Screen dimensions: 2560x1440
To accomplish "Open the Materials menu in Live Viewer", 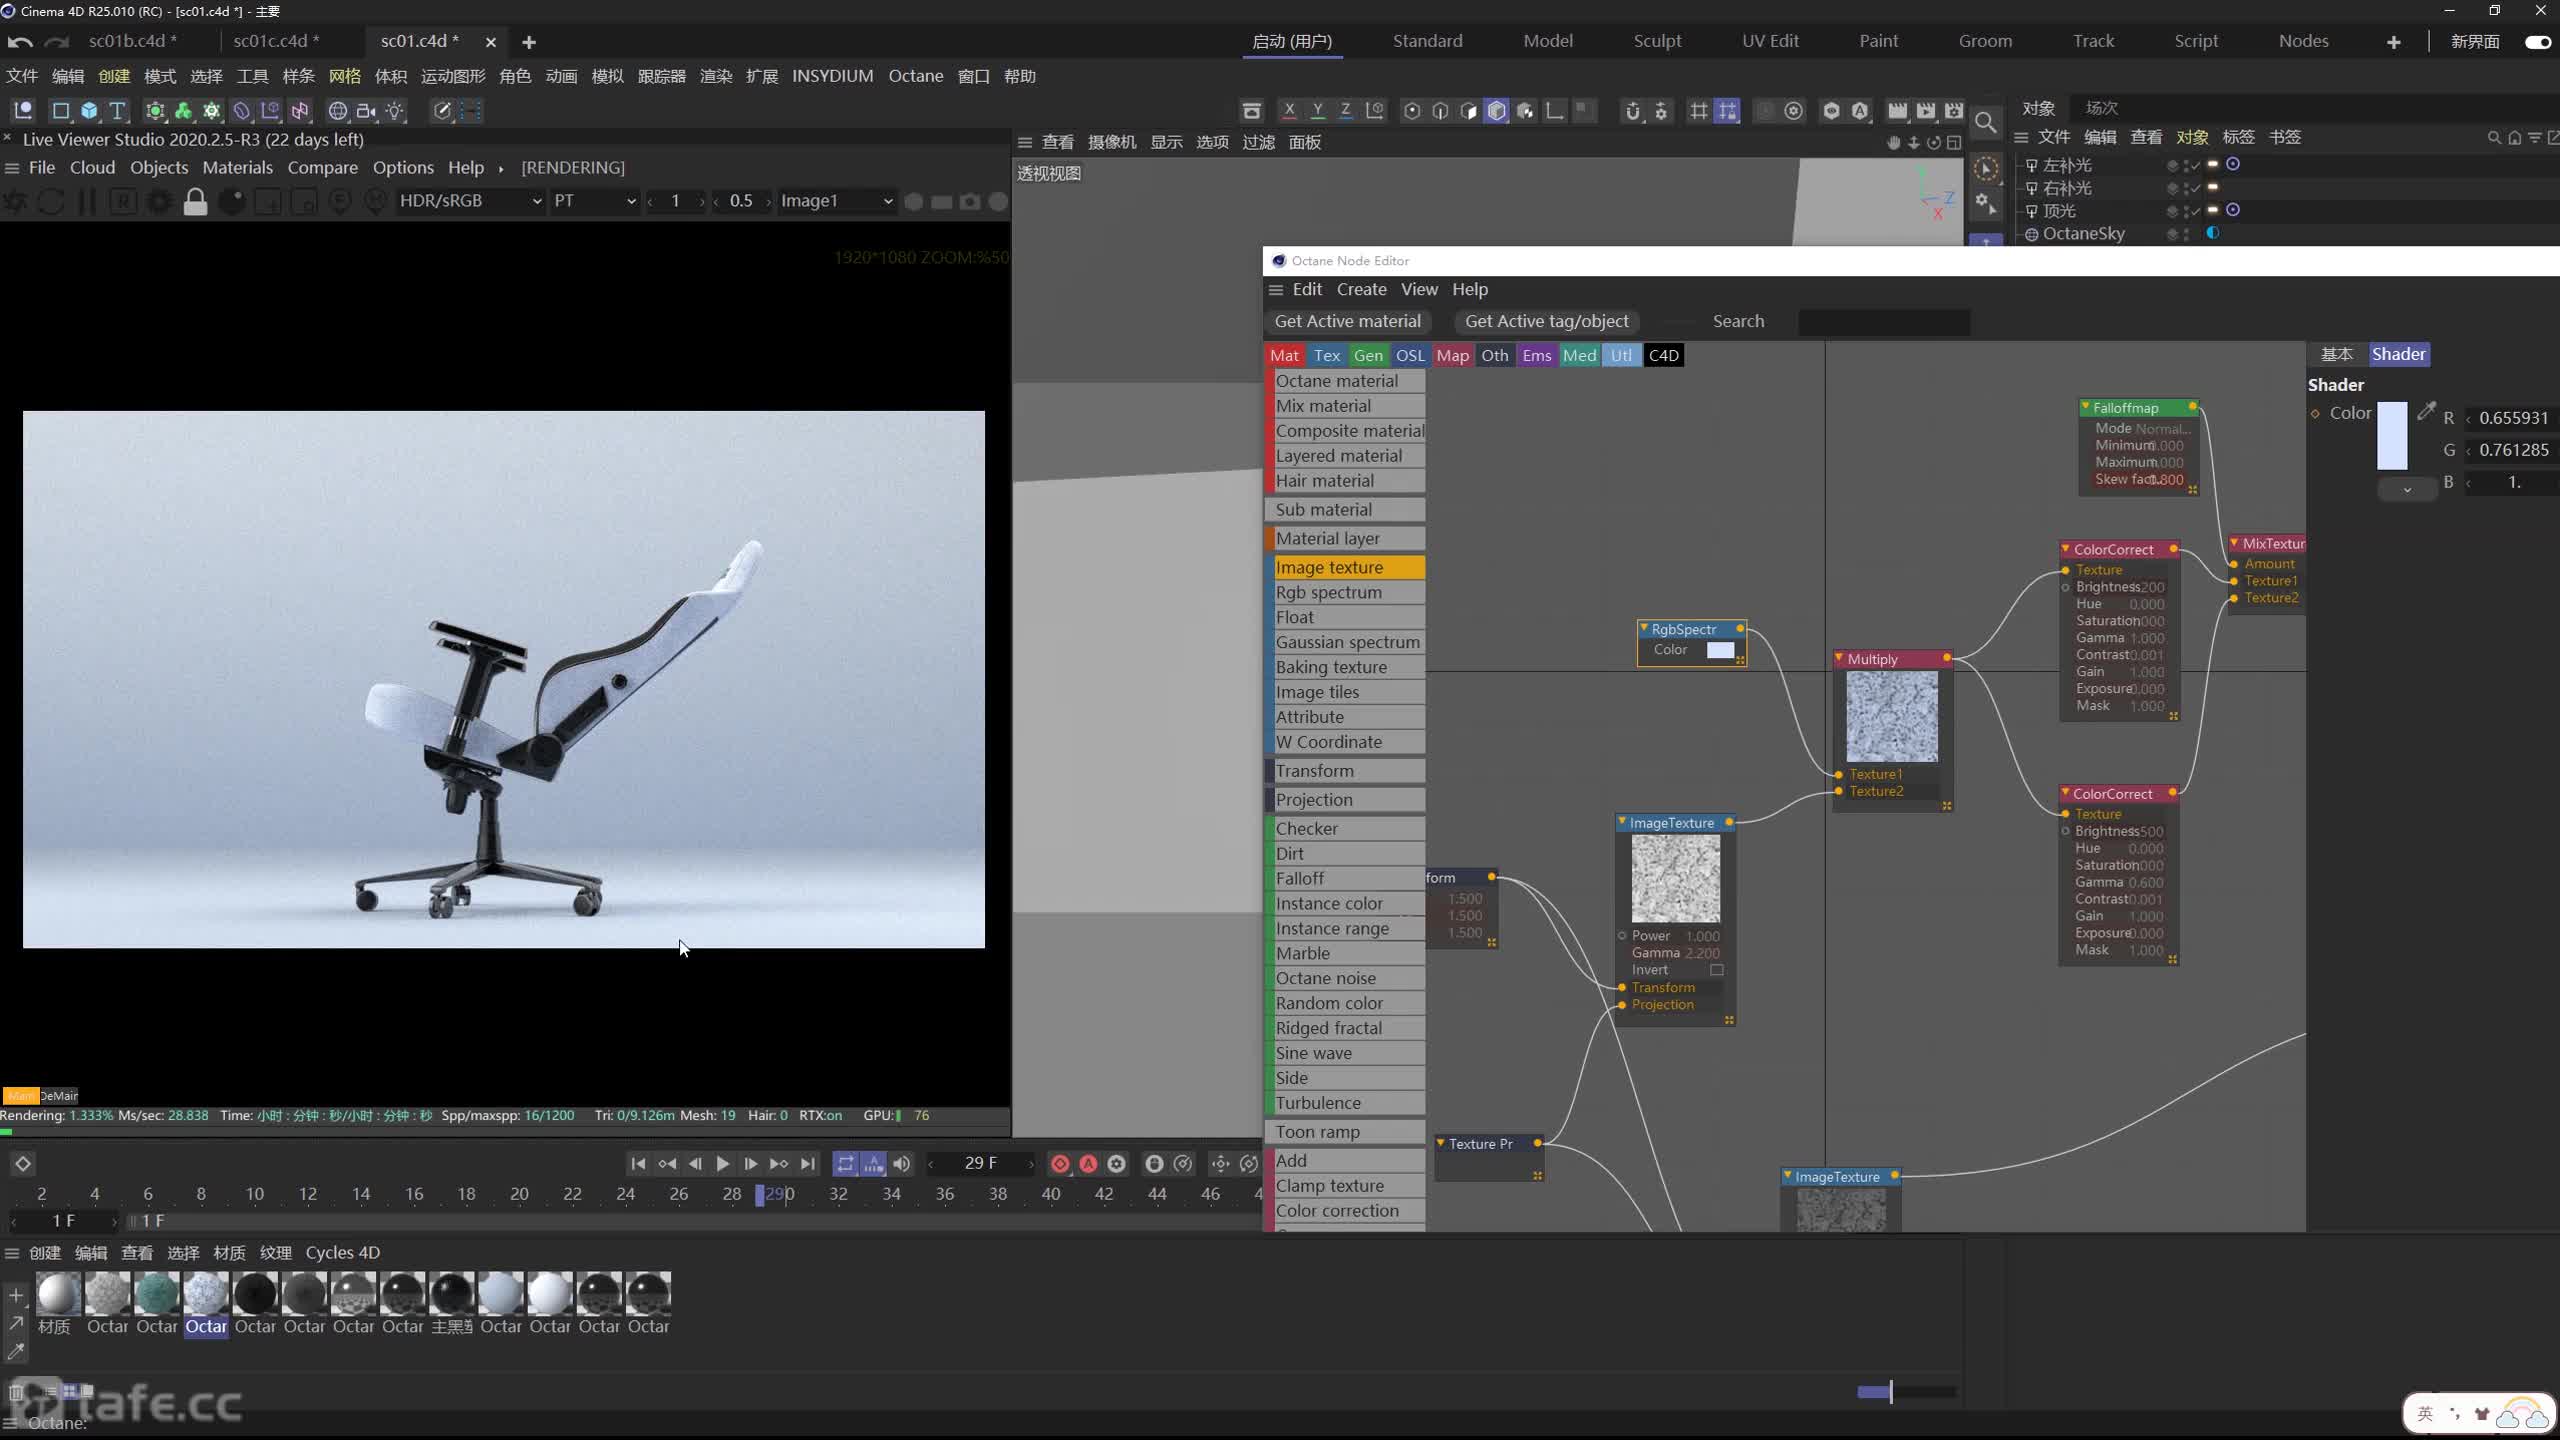I will click(x=237, y=168).
